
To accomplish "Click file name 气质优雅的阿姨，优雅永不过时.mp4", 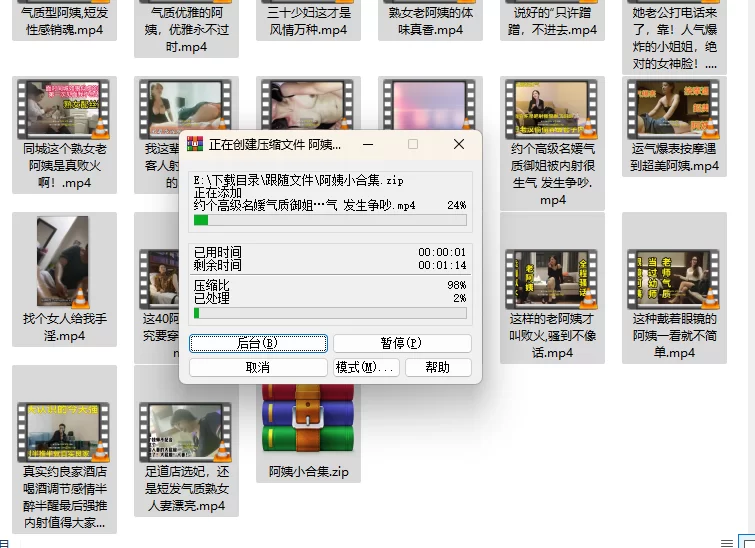I will pyautogui.click(x=186, y=29).
